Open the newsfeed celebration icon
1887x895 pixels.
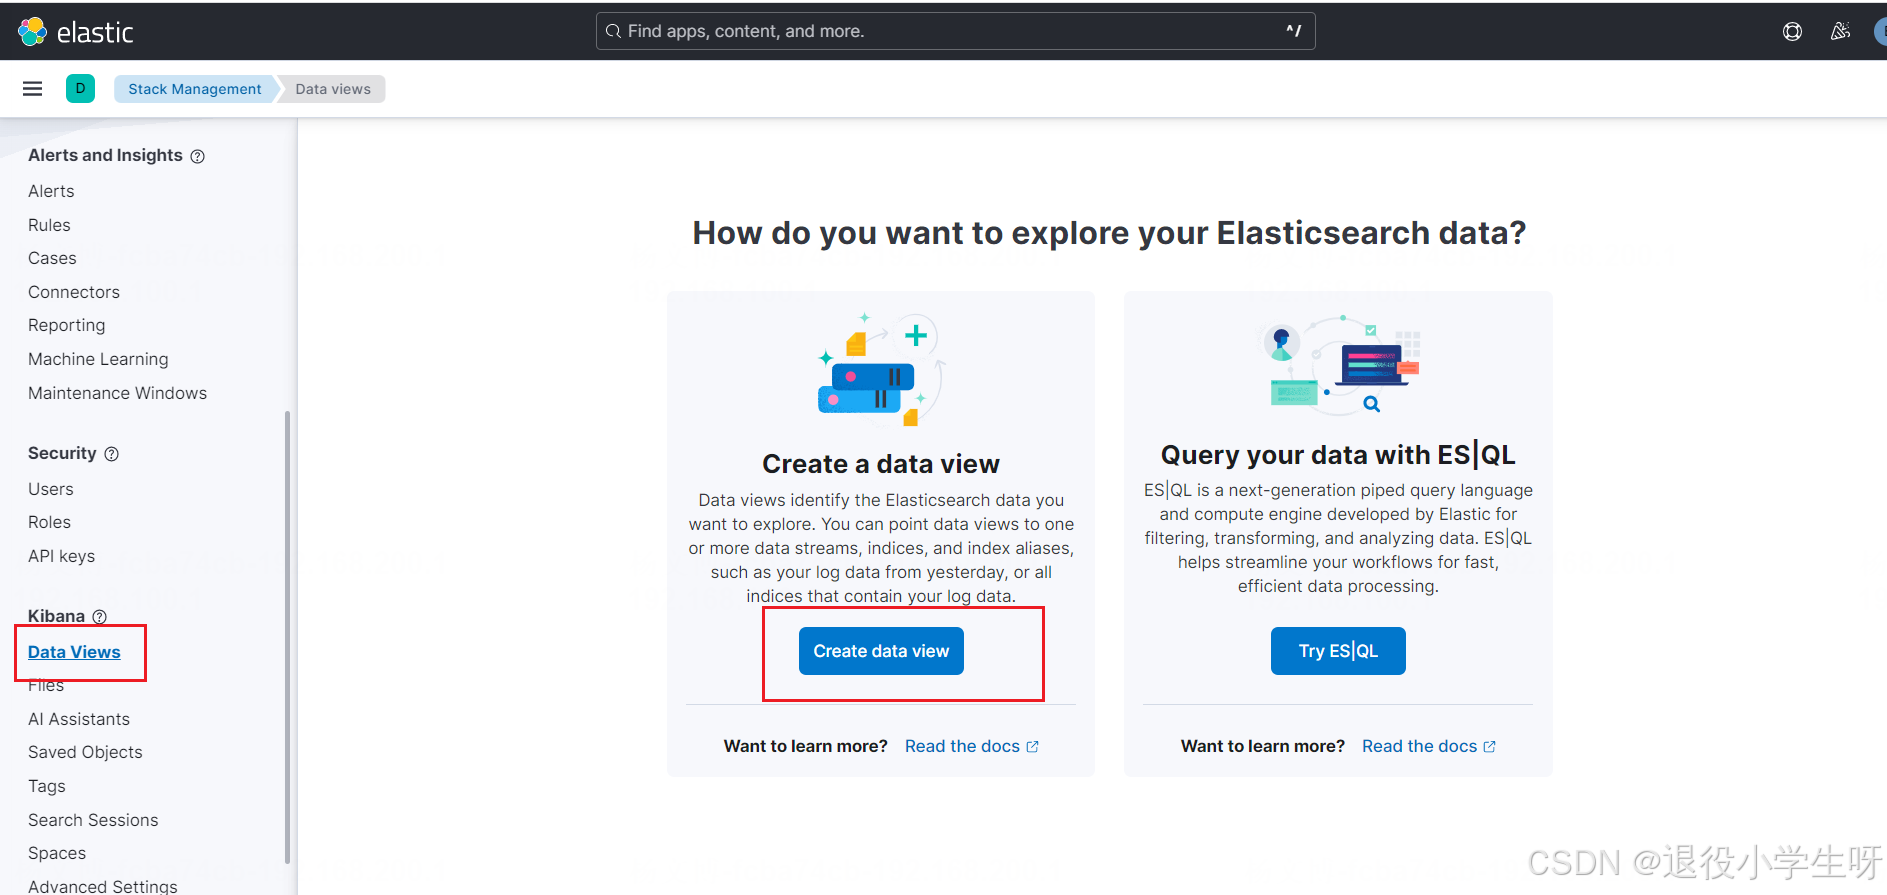coord(1840,32)
